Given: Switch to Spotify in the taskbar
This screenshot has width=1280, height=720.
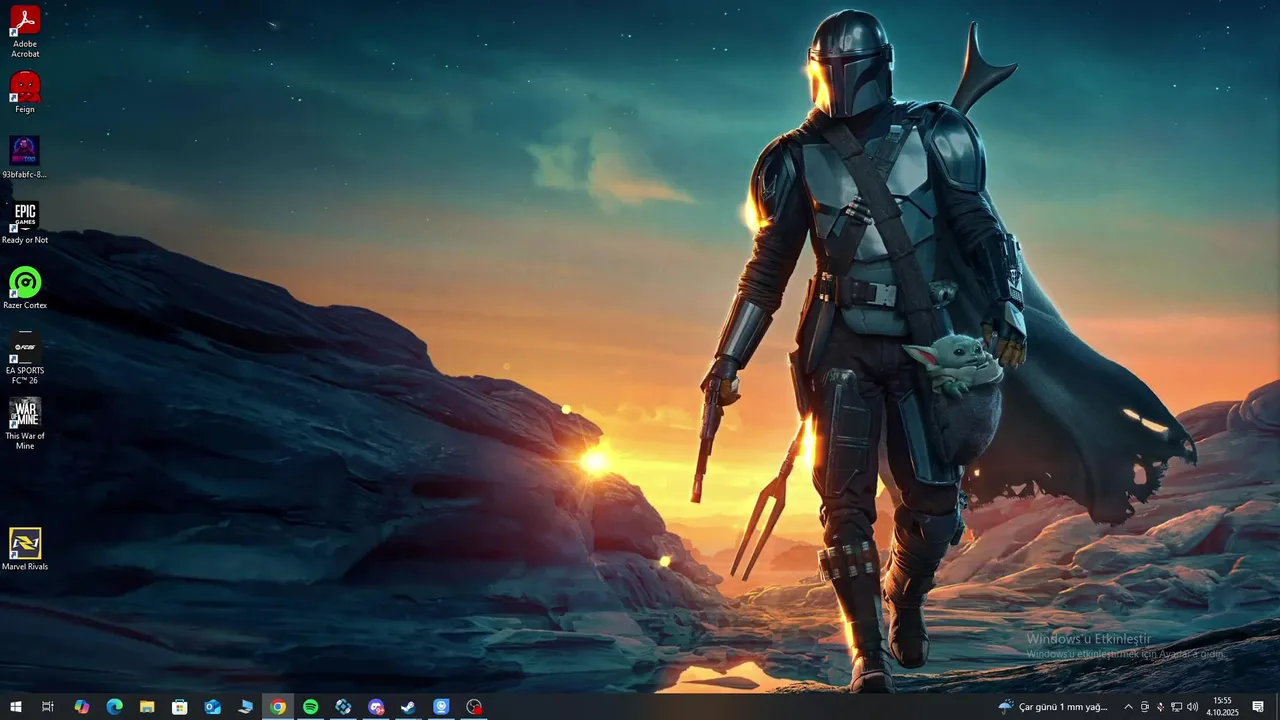Looking at the screenshot, I should point(311,707).
